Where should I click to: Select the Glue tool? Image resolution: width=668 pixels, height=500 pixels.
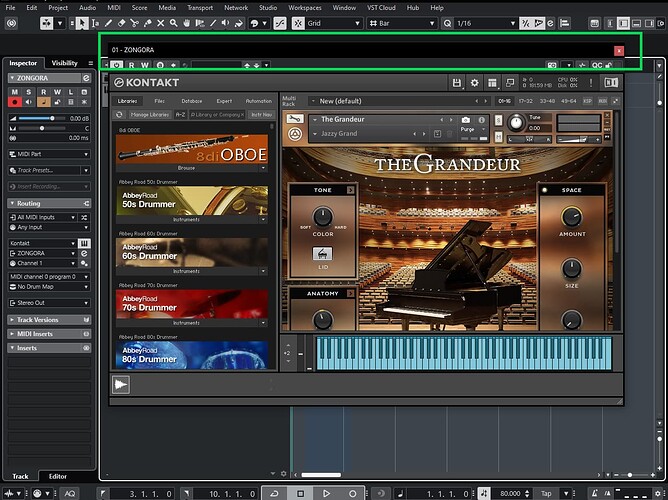pos(147,23)
